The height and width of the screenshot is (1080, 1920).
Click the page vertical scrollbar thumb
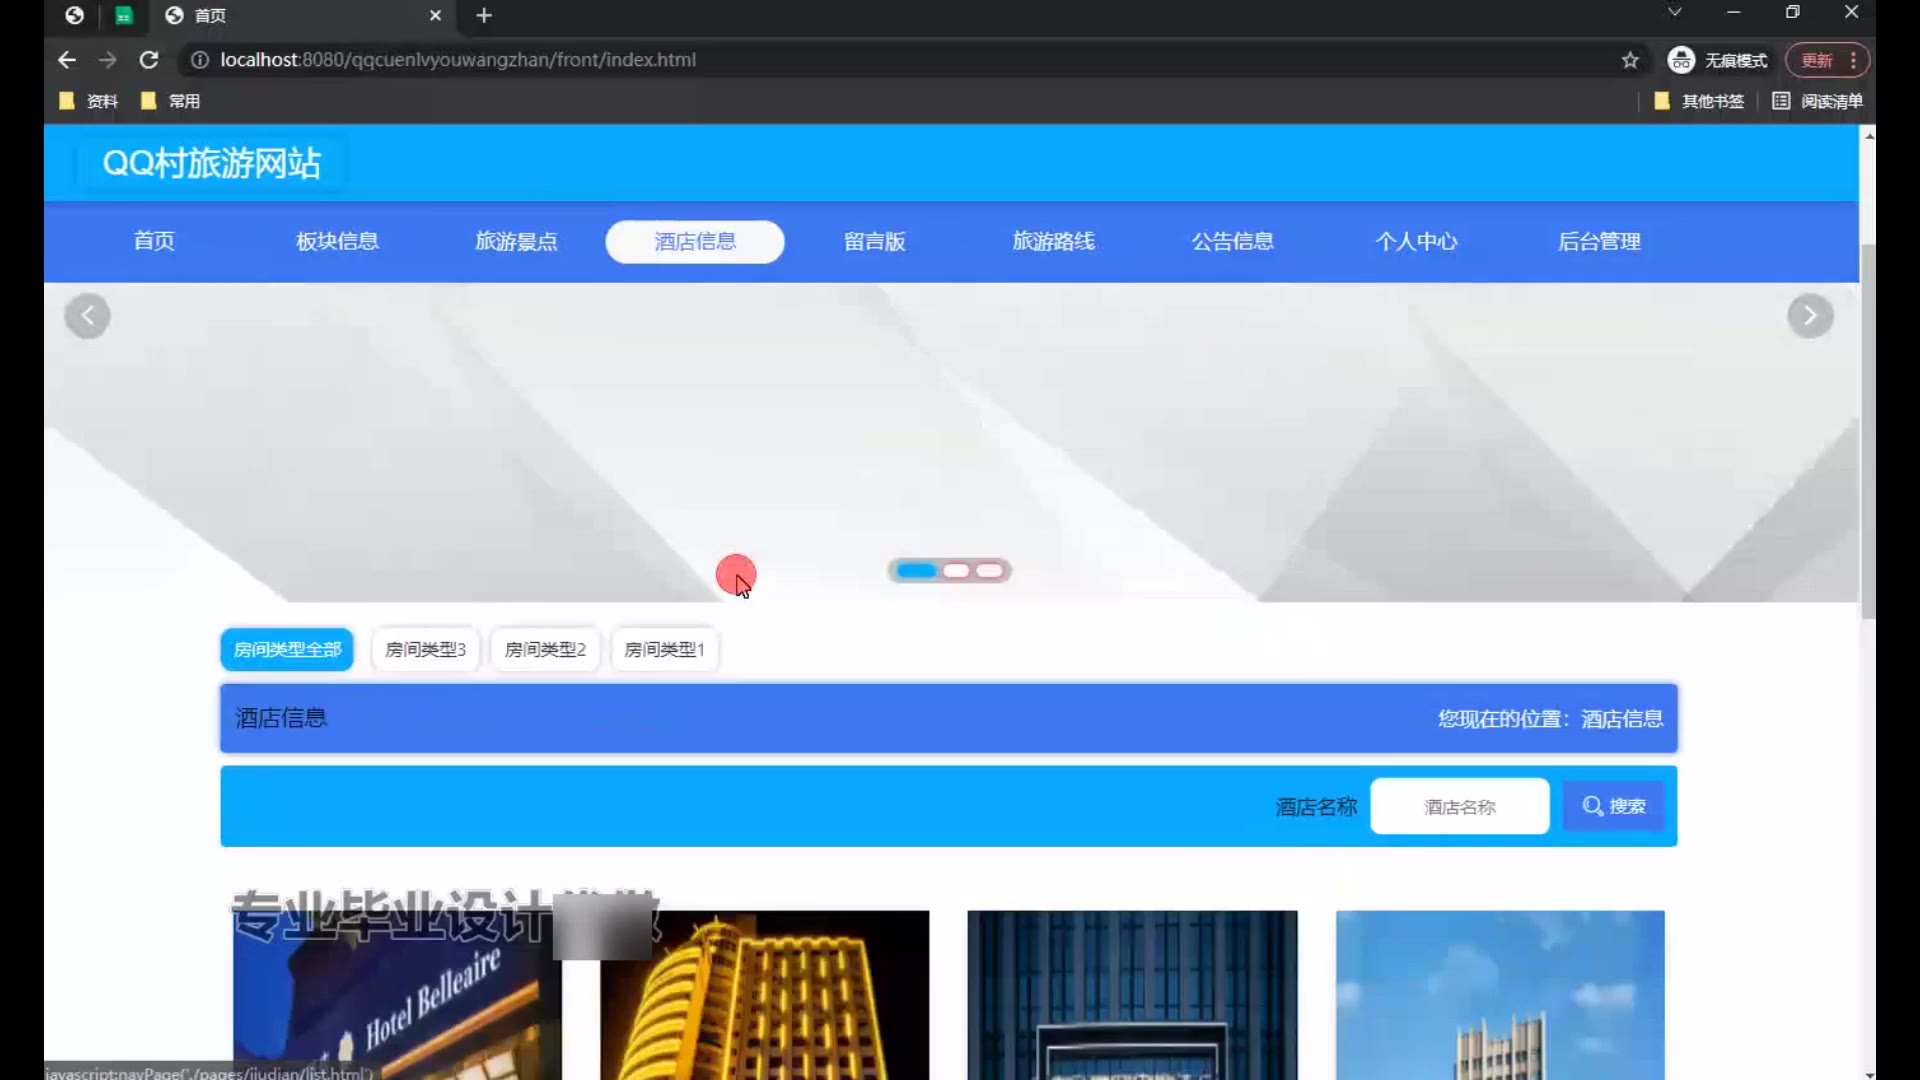(1867, 430)
